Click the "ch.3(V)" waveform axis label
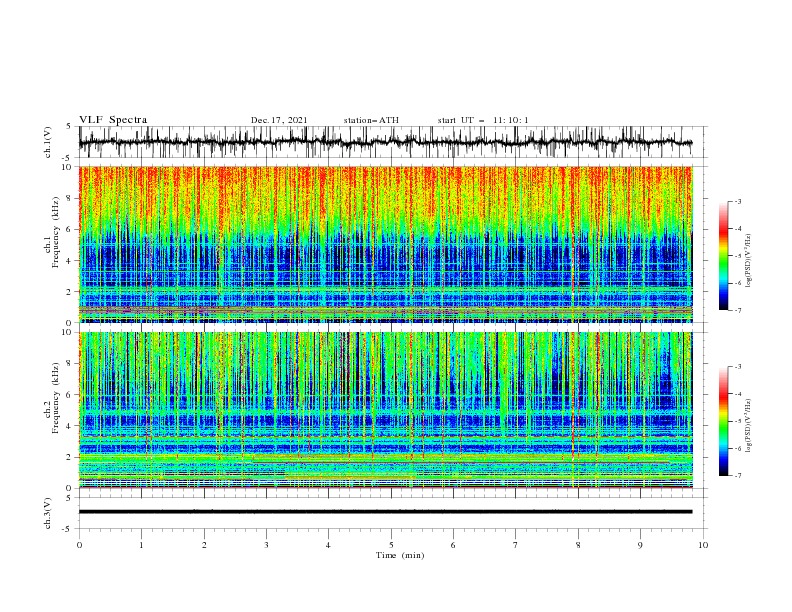Viewport: 792px width, 612px height. 47,513
